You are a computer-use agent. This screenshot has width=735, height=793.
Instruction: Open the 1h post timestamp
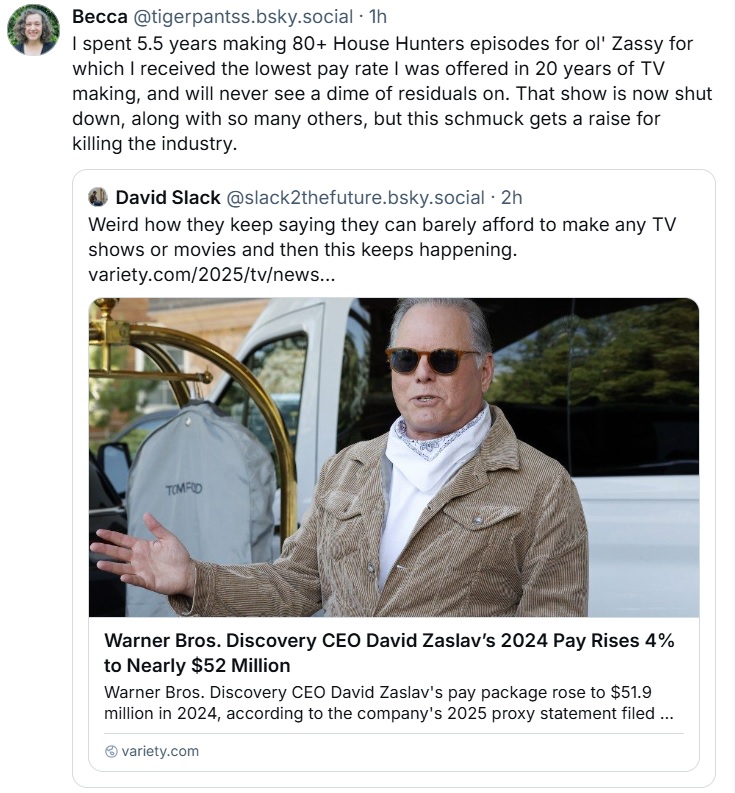(378, 17)
